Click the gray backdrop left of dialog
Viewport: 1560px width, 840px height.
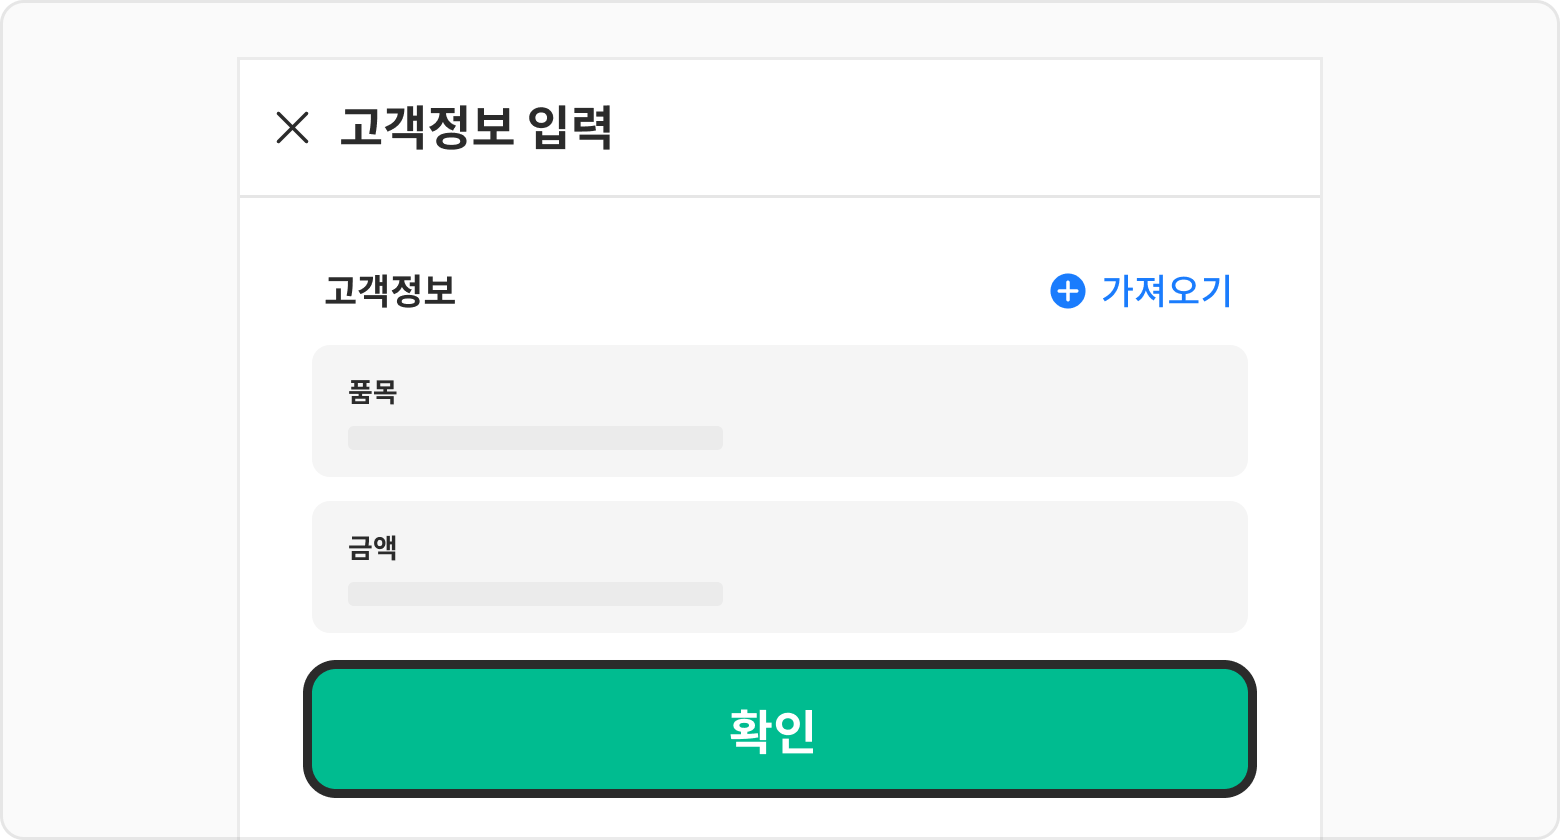tap(120, 420)
